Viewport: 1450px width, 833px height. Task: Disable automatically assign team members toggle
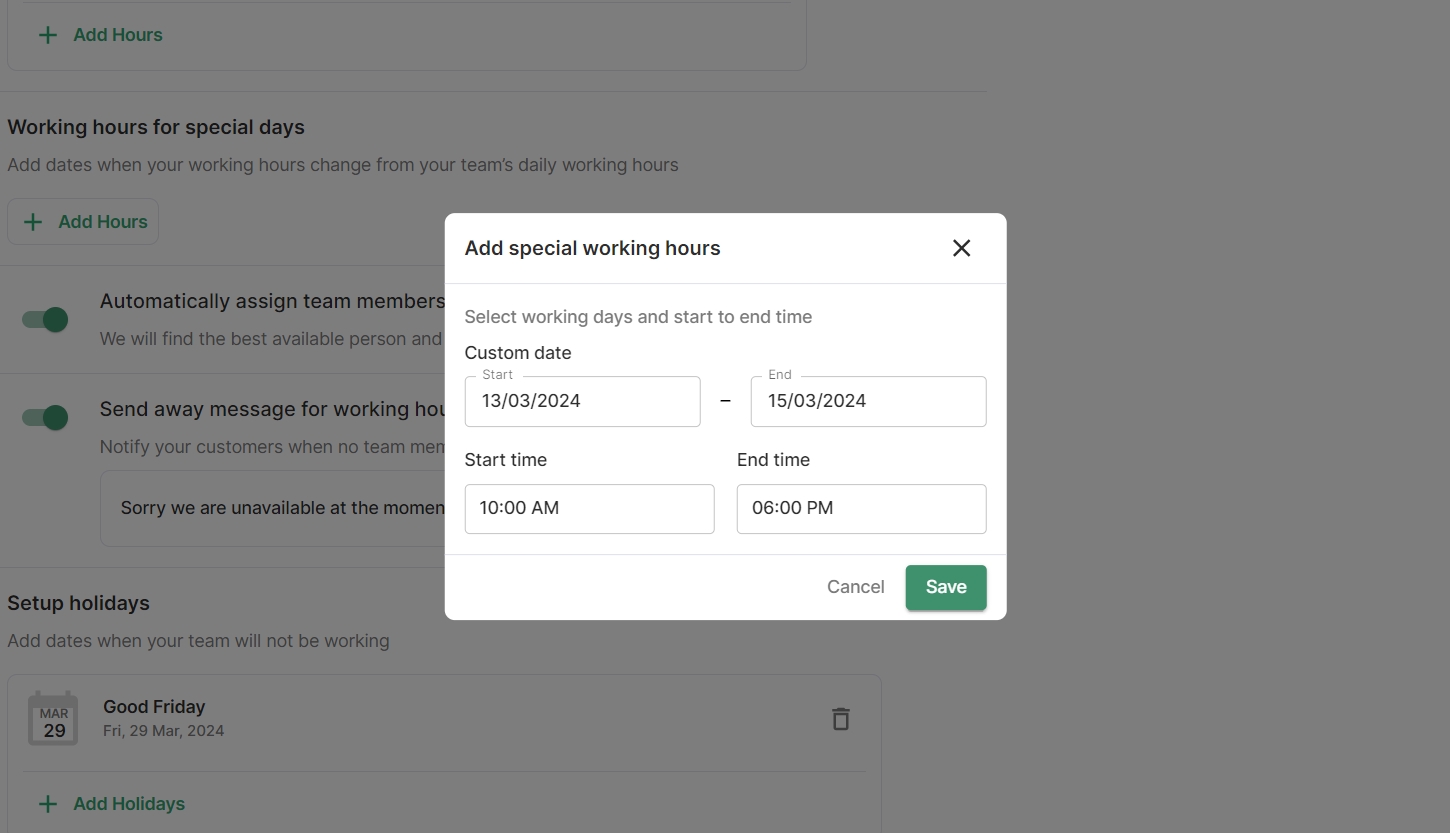pos(46,320)
